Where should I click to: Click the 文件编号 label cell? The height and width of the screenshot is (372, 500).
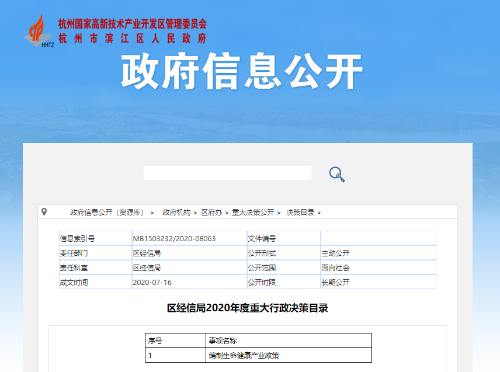coord(283,238)
